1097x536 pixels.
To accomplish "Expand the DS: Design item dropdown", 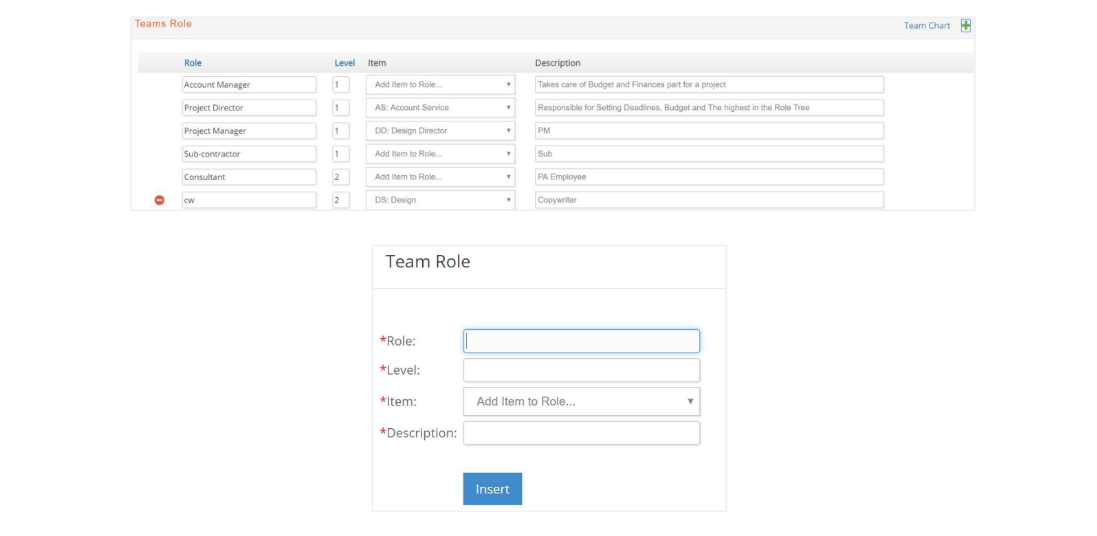I will point(441,200).
